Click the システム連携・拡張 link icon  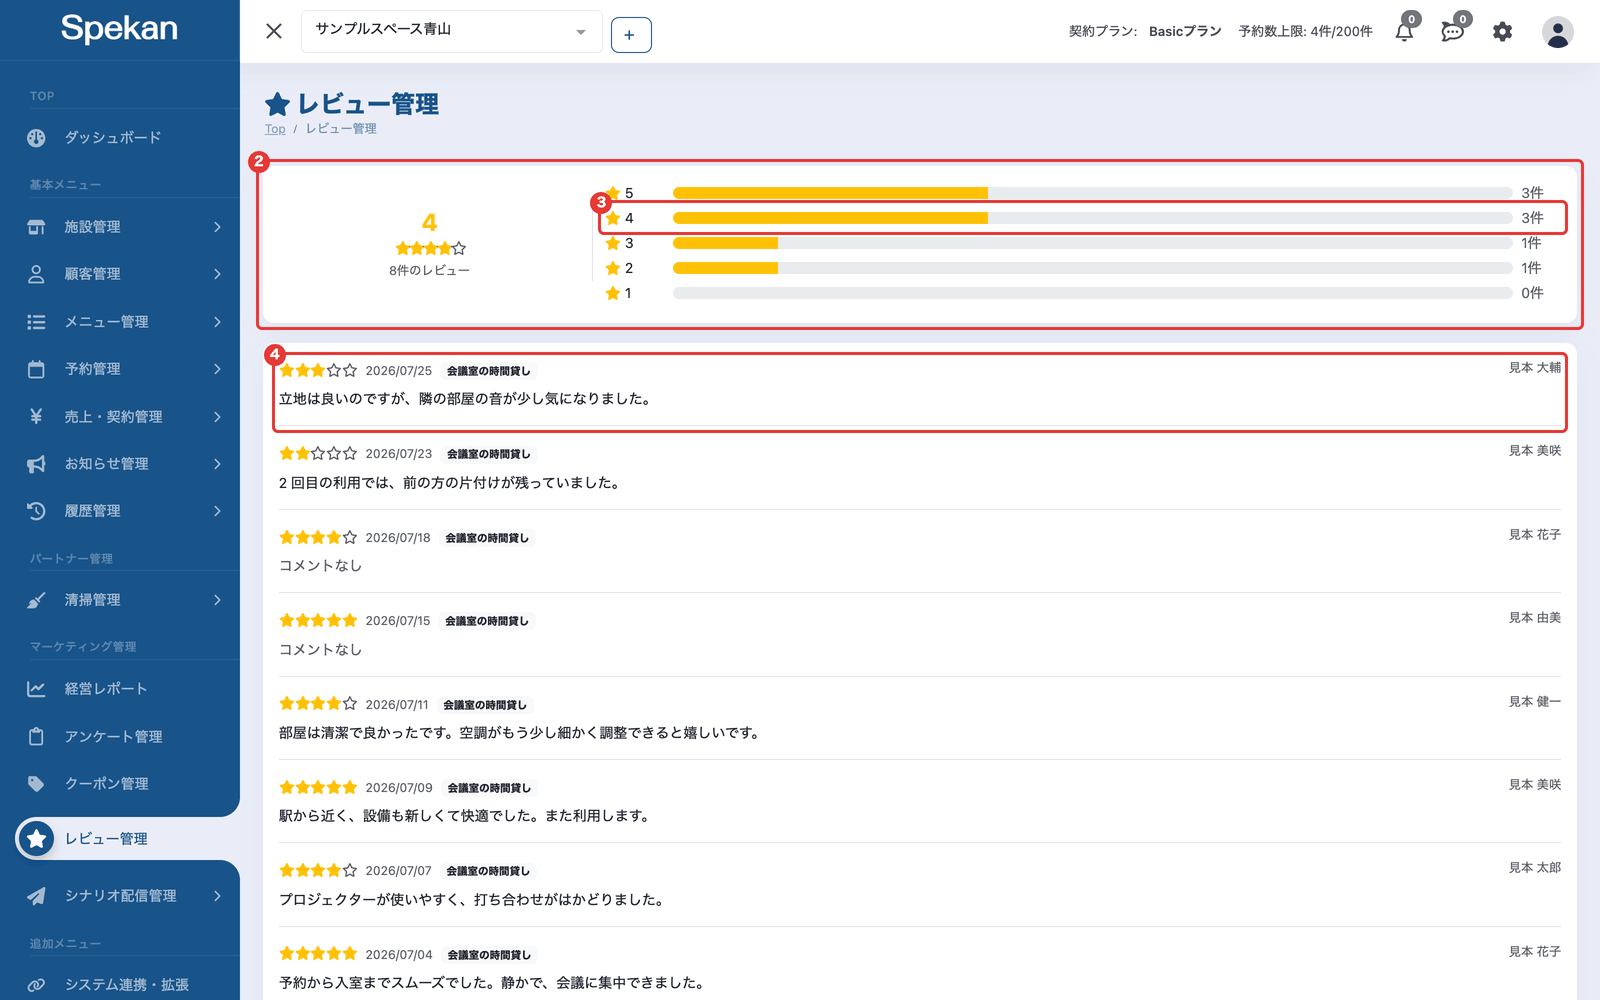pyautogui.click(x=36, y=985)
